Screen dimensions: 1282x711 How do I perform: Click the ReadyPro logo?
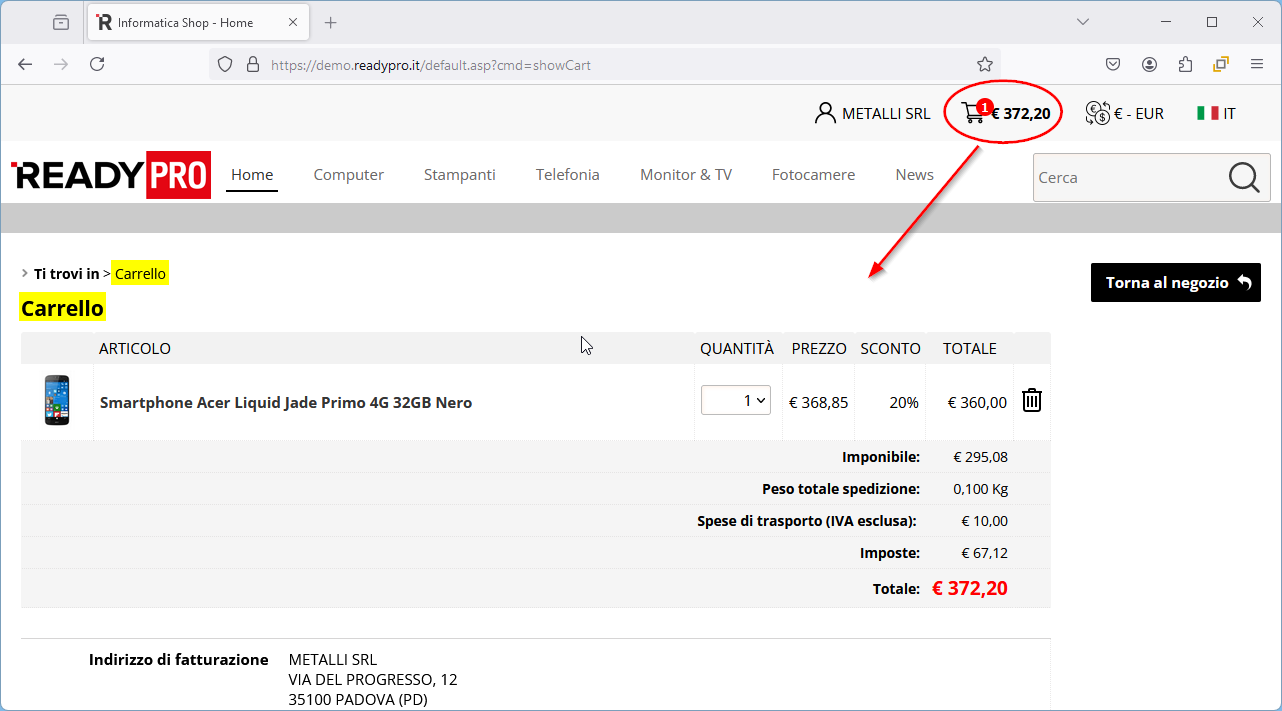[111, 175]
